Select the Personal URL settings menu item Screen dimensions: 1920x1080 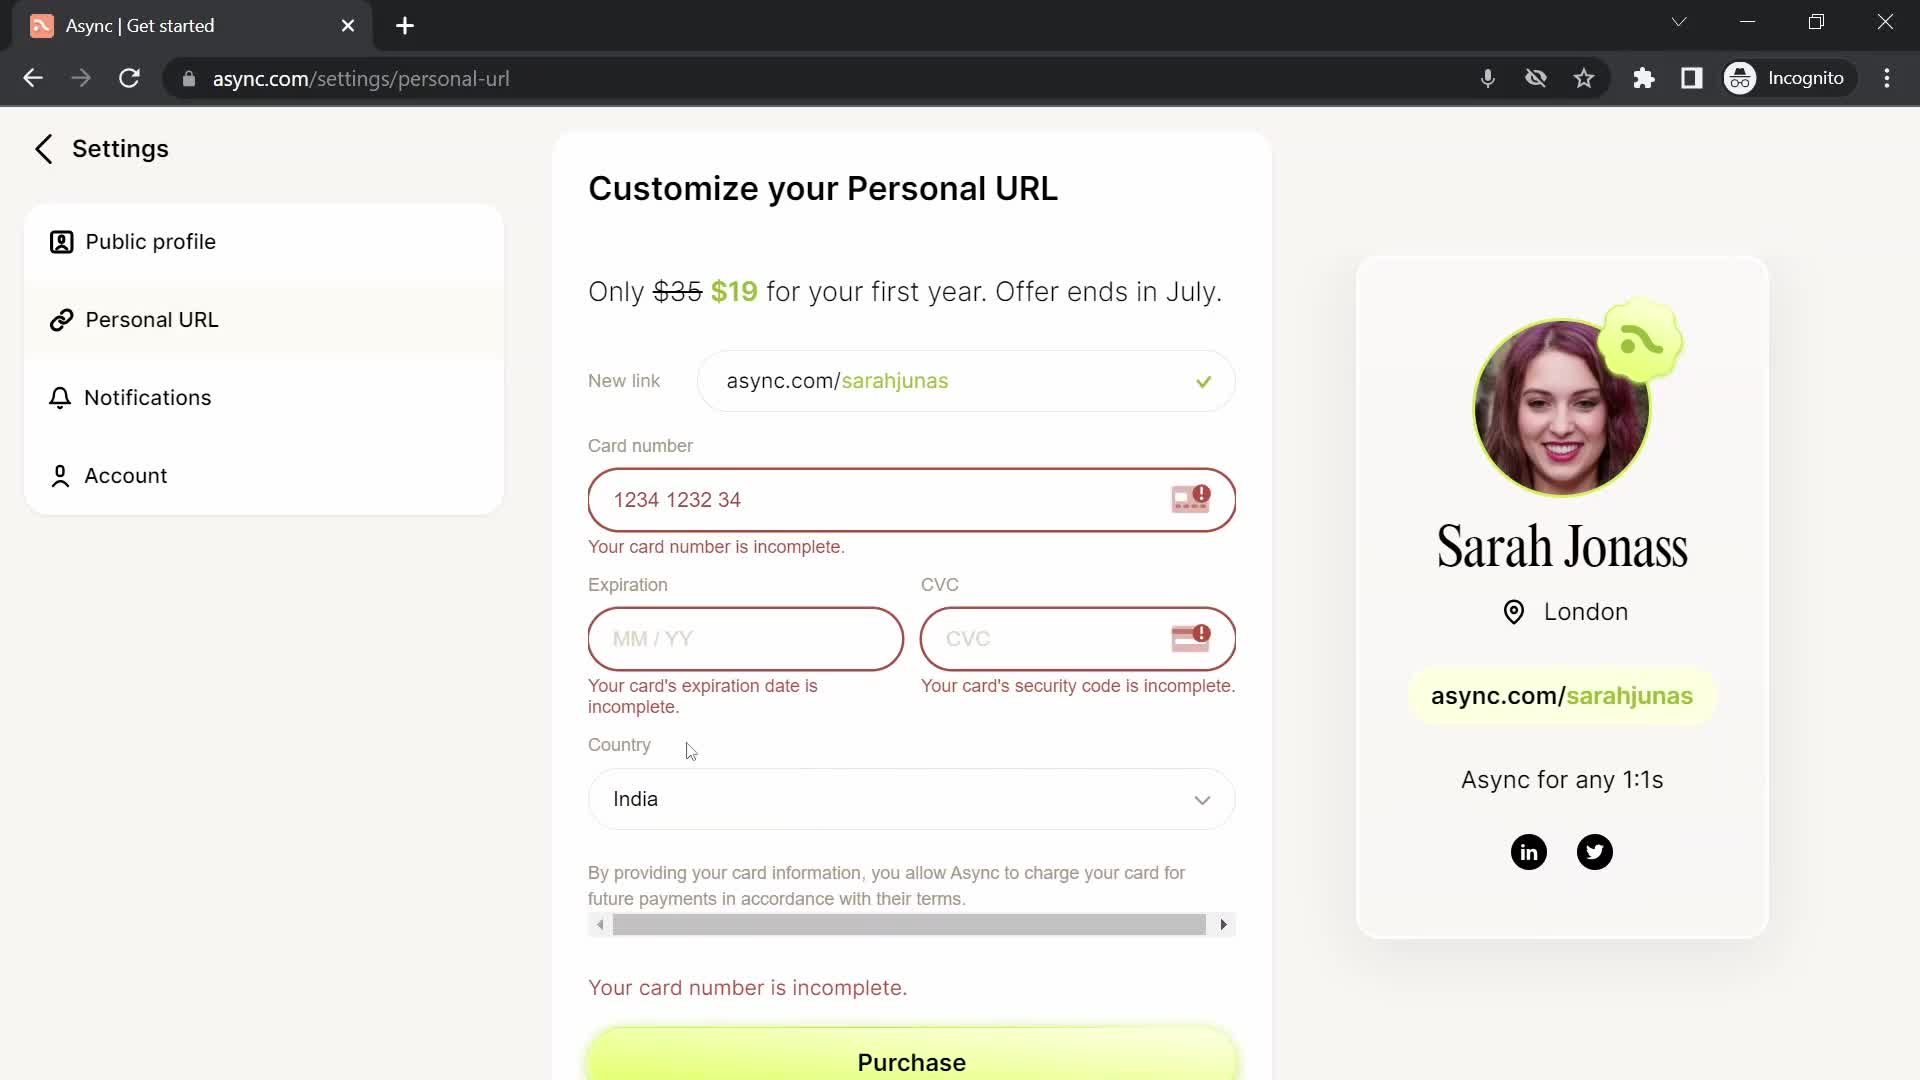pos(152,319)
